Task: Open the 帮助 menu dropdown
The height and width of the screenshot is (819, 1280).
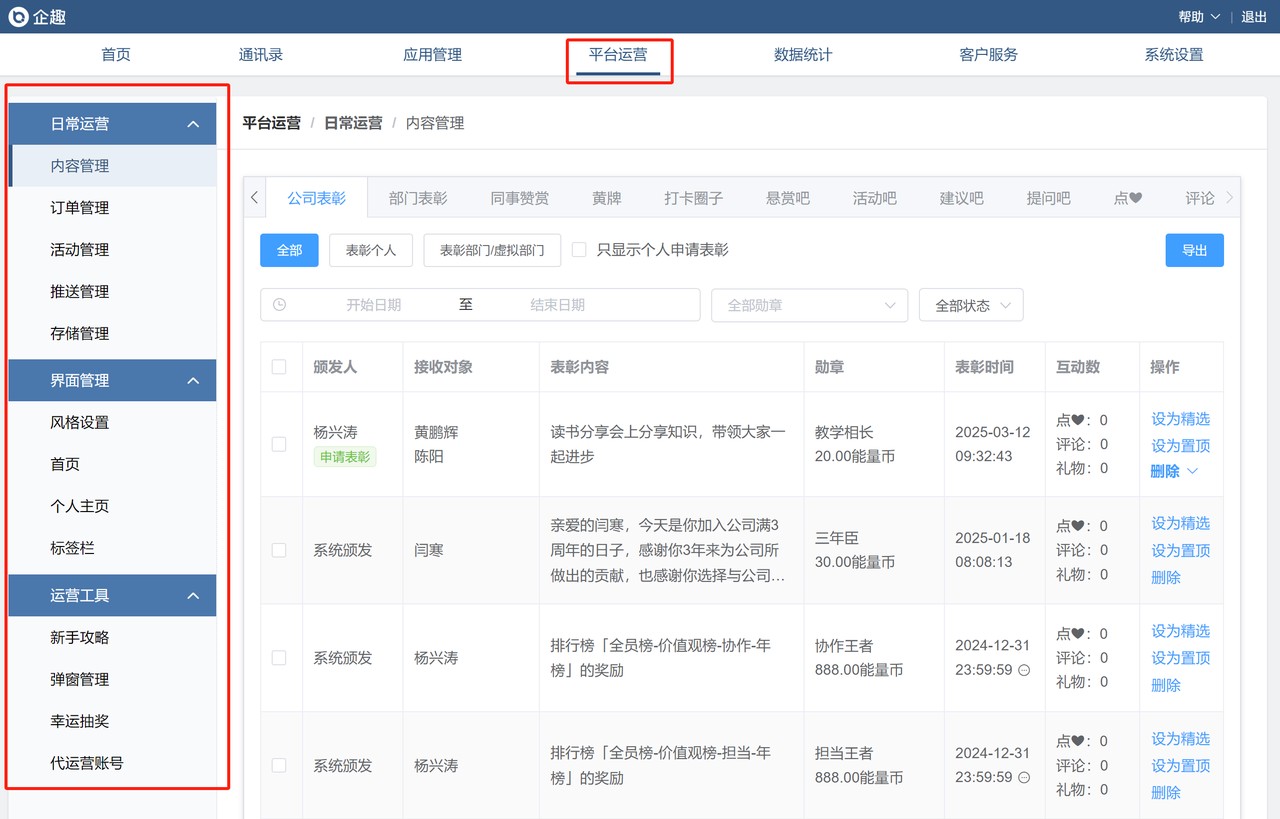Action: pyautogui.click(x=1199, y=16)
